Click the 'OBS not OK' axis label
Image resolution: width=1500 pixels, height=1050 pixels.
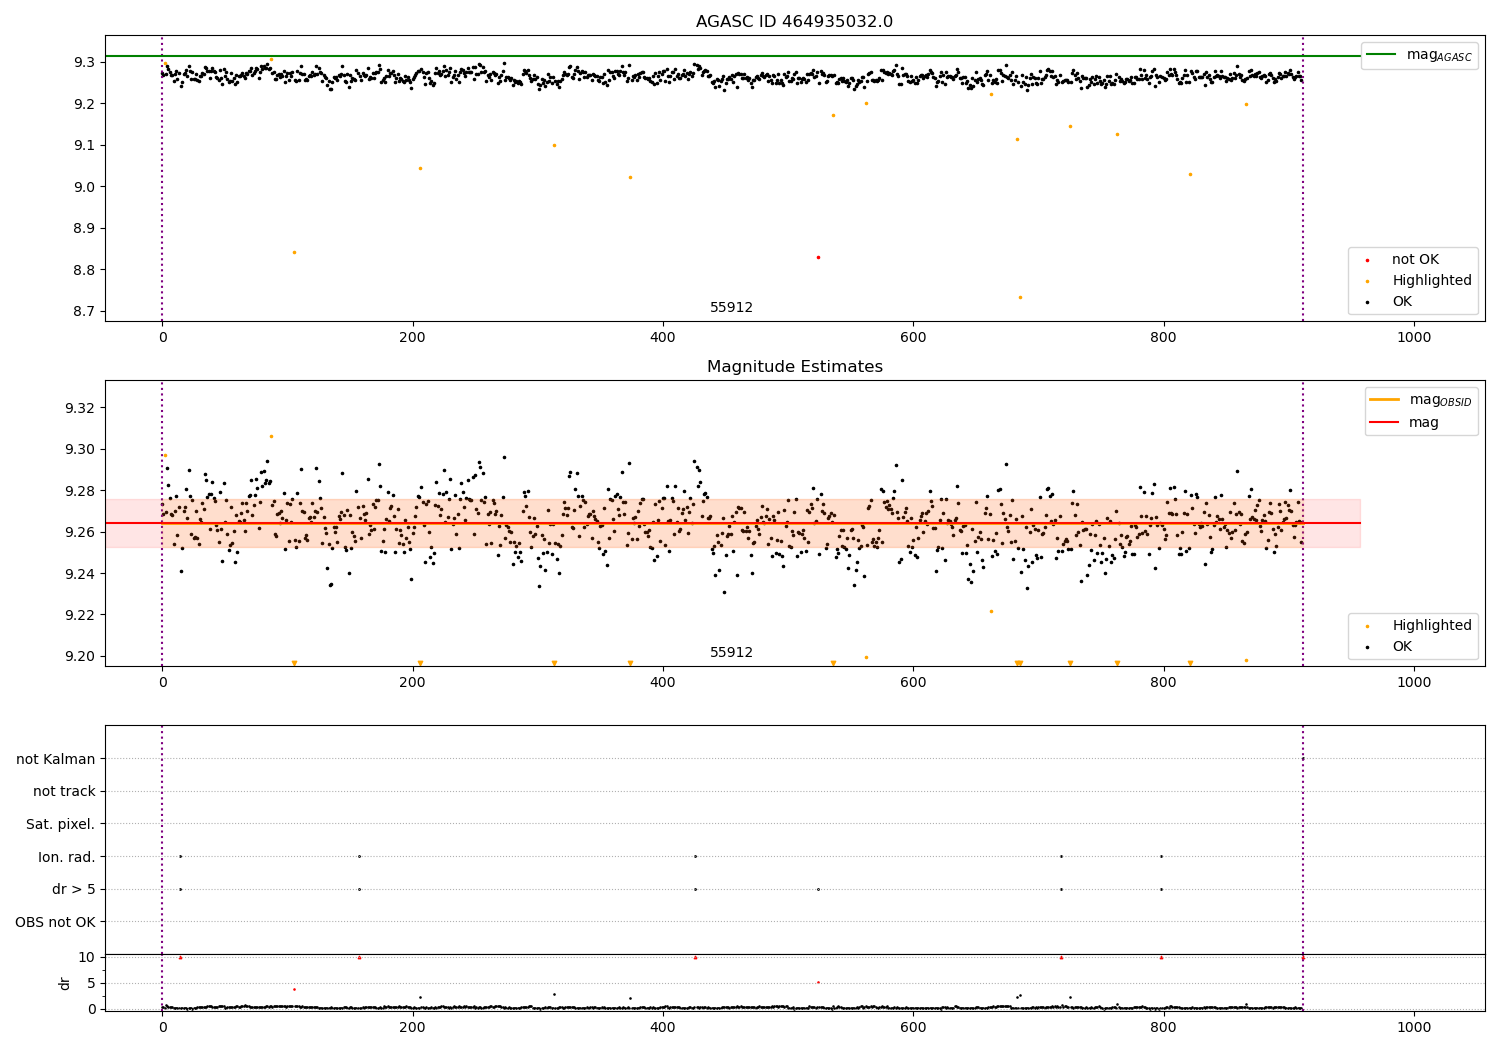click(55, 922)
